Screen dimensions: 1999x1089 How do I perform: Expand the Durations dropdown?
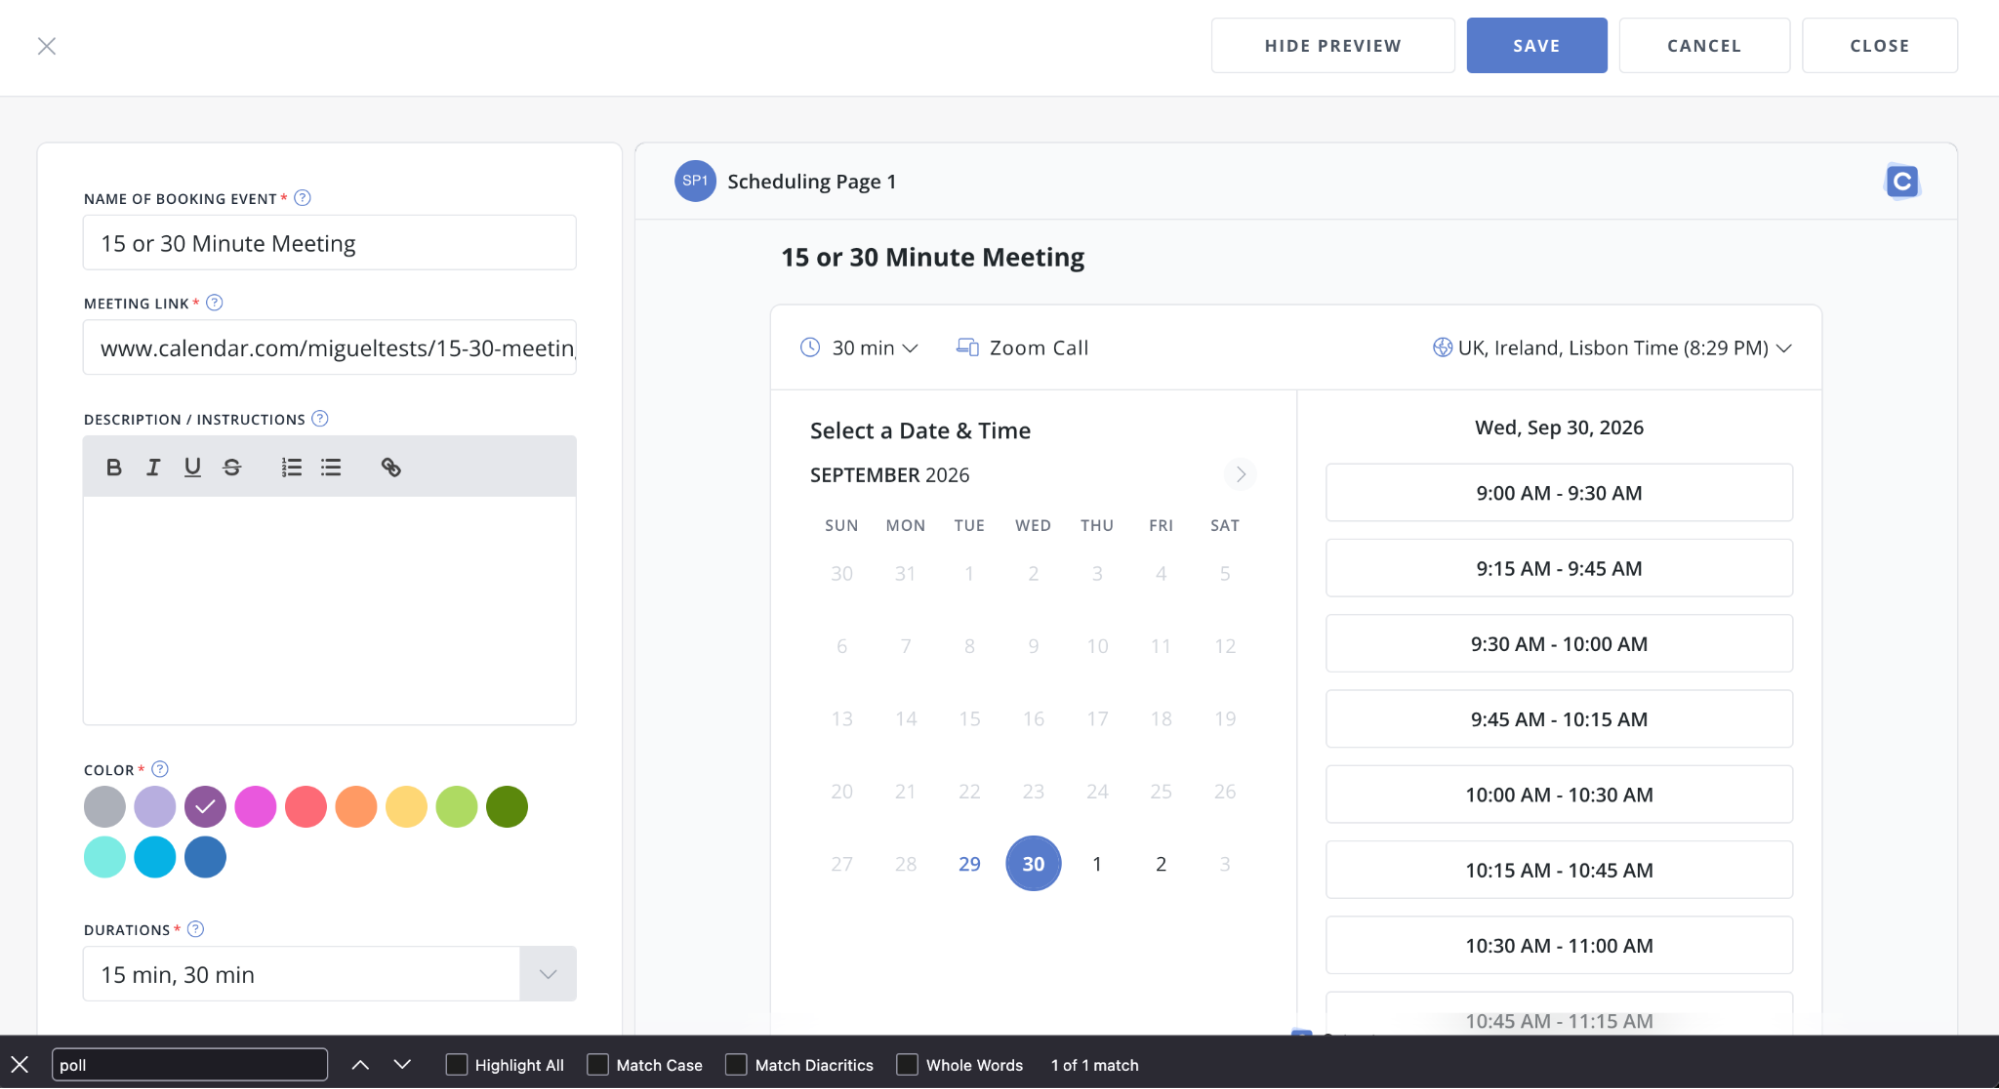tap(548, 974)
